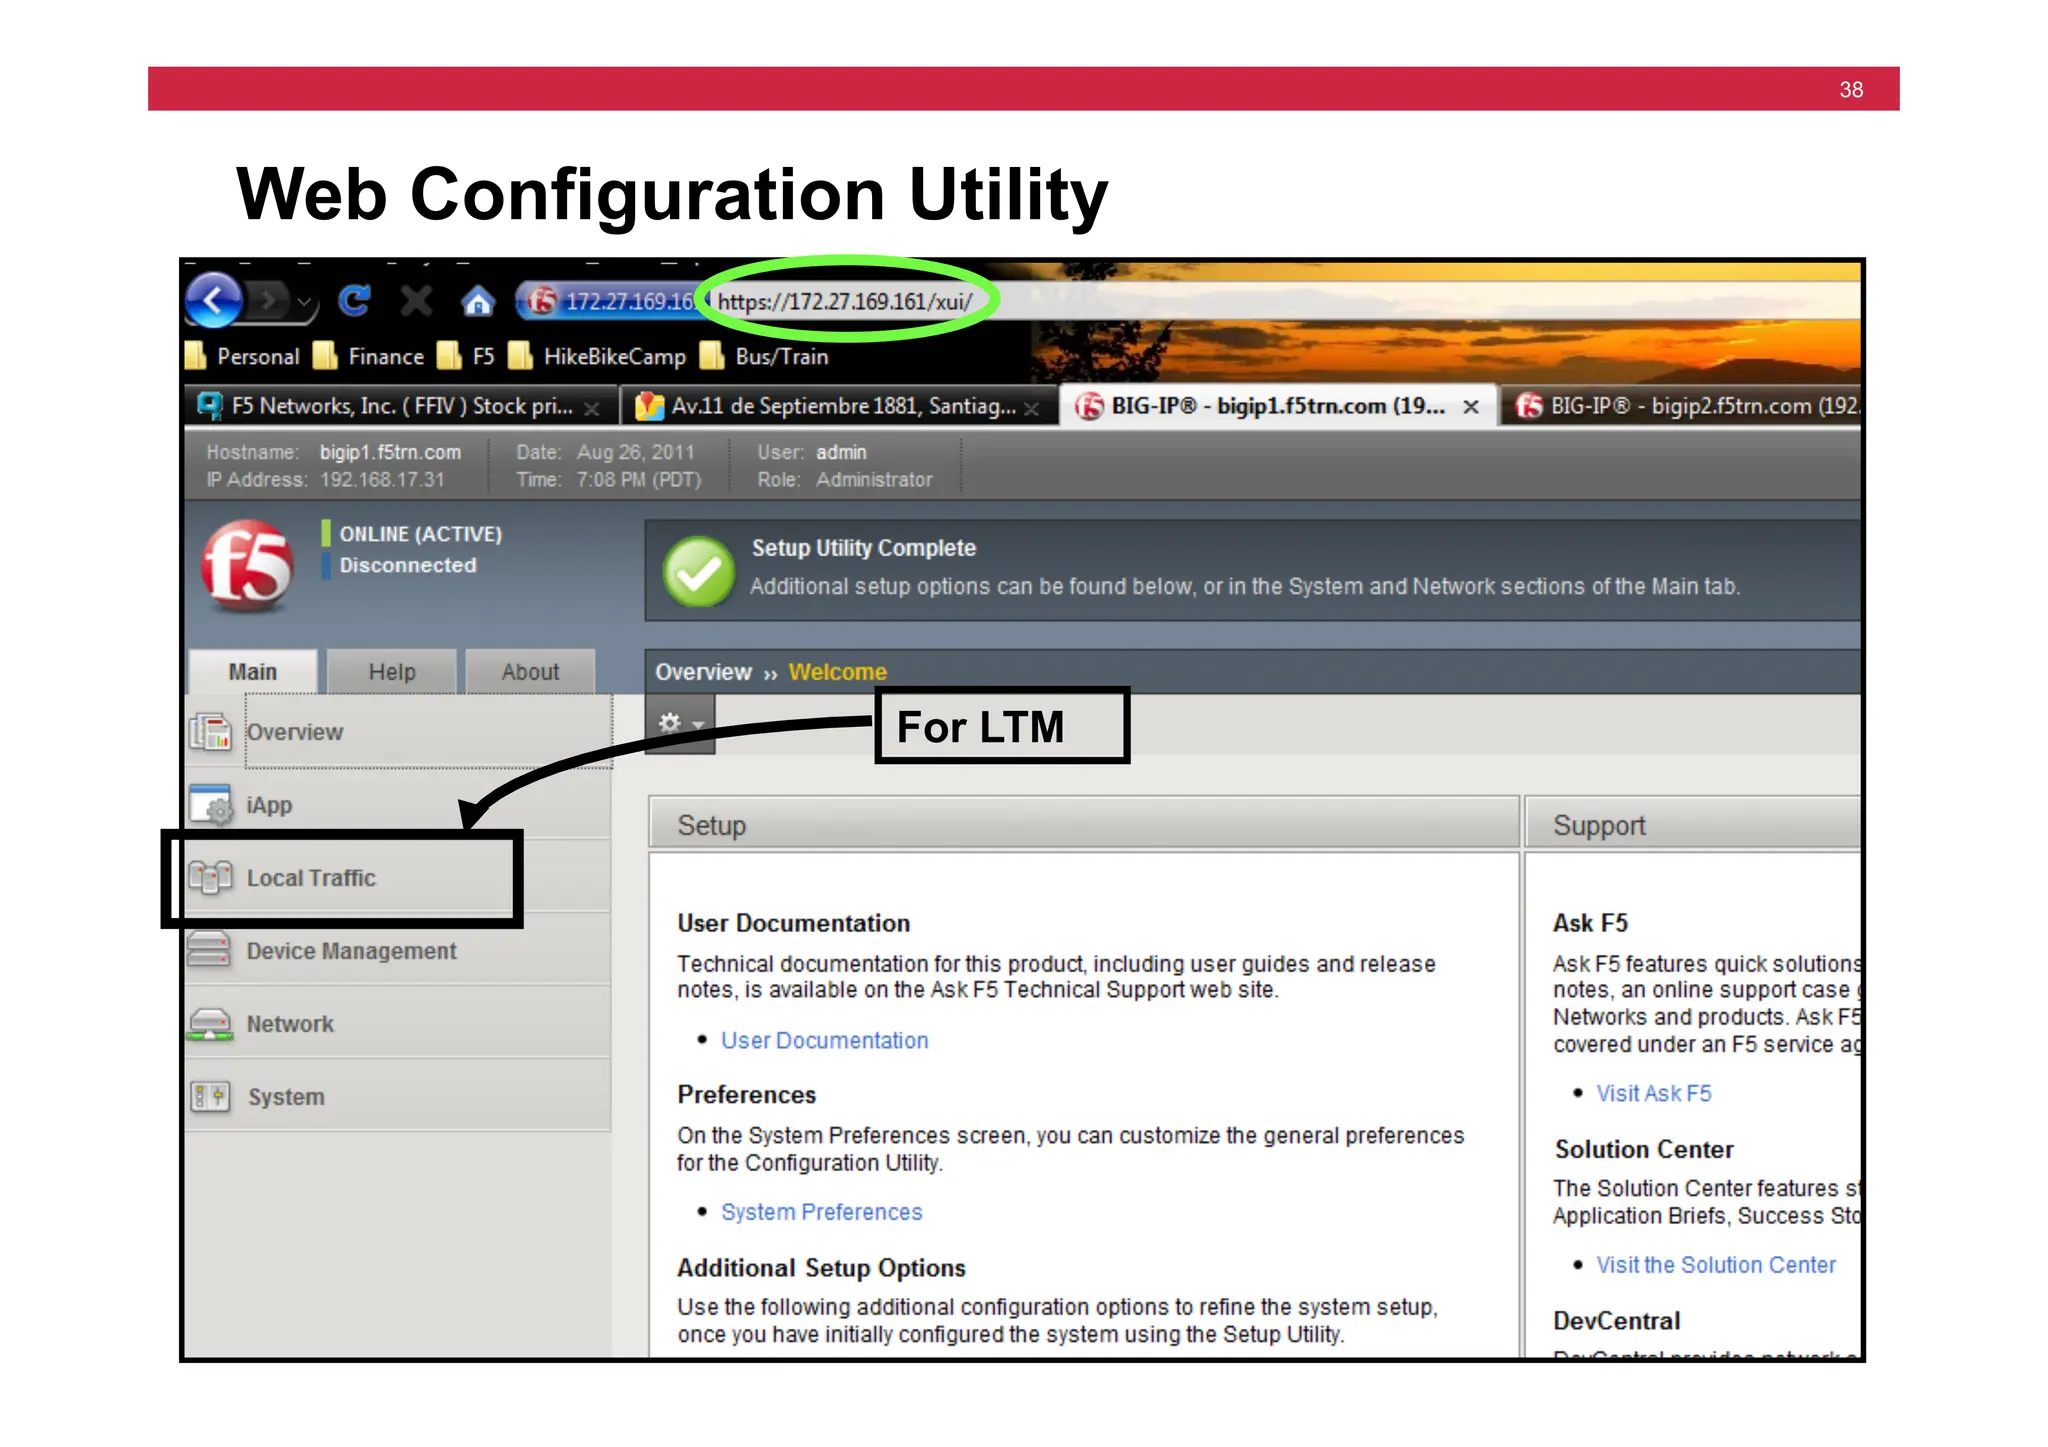
Task: Click the red F5 logo
Action: (x=247, y=566)
